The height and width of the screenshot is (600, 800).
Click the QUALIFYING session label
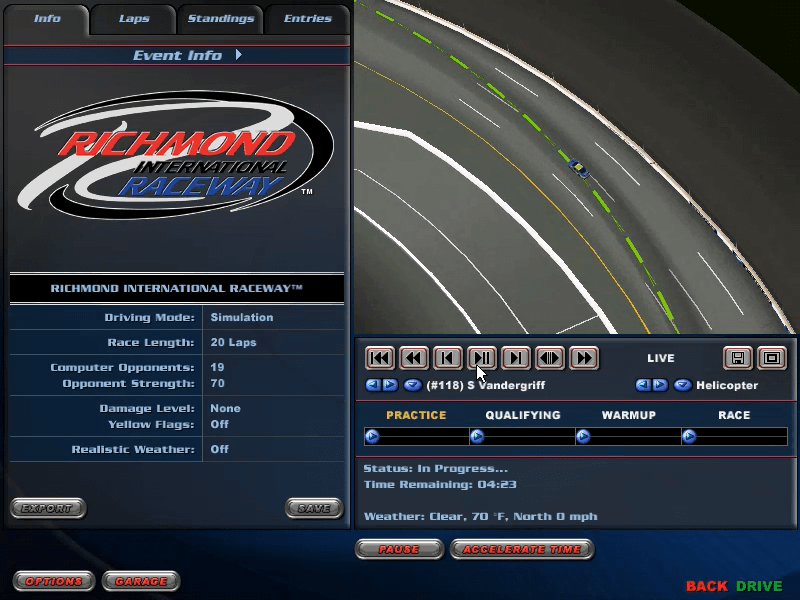[523, 415]
